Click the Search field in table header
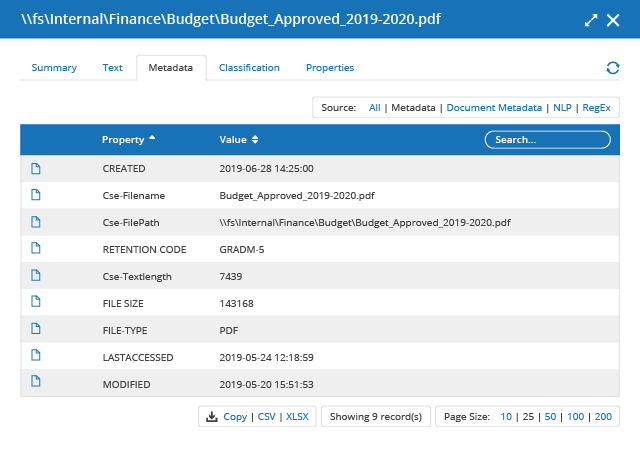This screenshot has width=640, height=450. coord(547,140)
